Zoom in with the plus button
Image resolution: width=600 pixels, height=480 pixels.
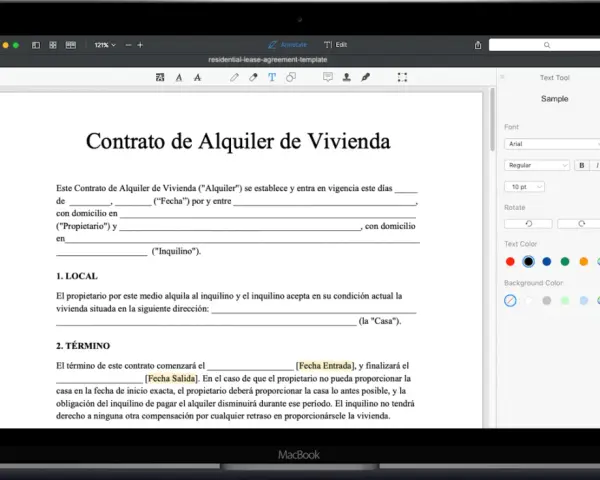(x=140, y=45)
